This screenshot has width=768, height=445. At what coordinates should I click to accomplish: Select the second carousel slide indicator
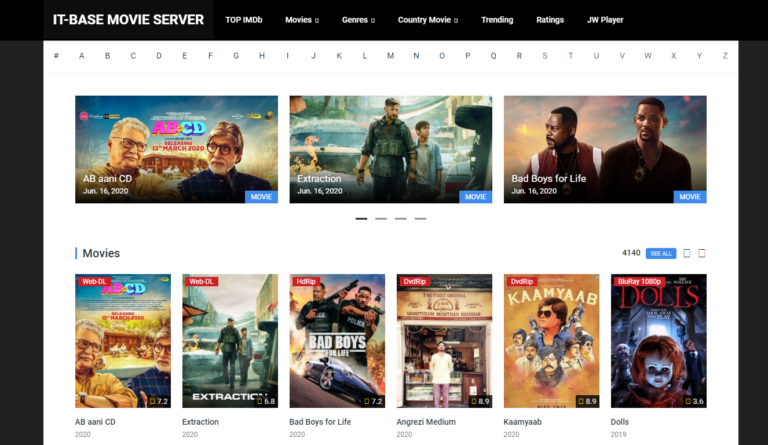(381, 219)
